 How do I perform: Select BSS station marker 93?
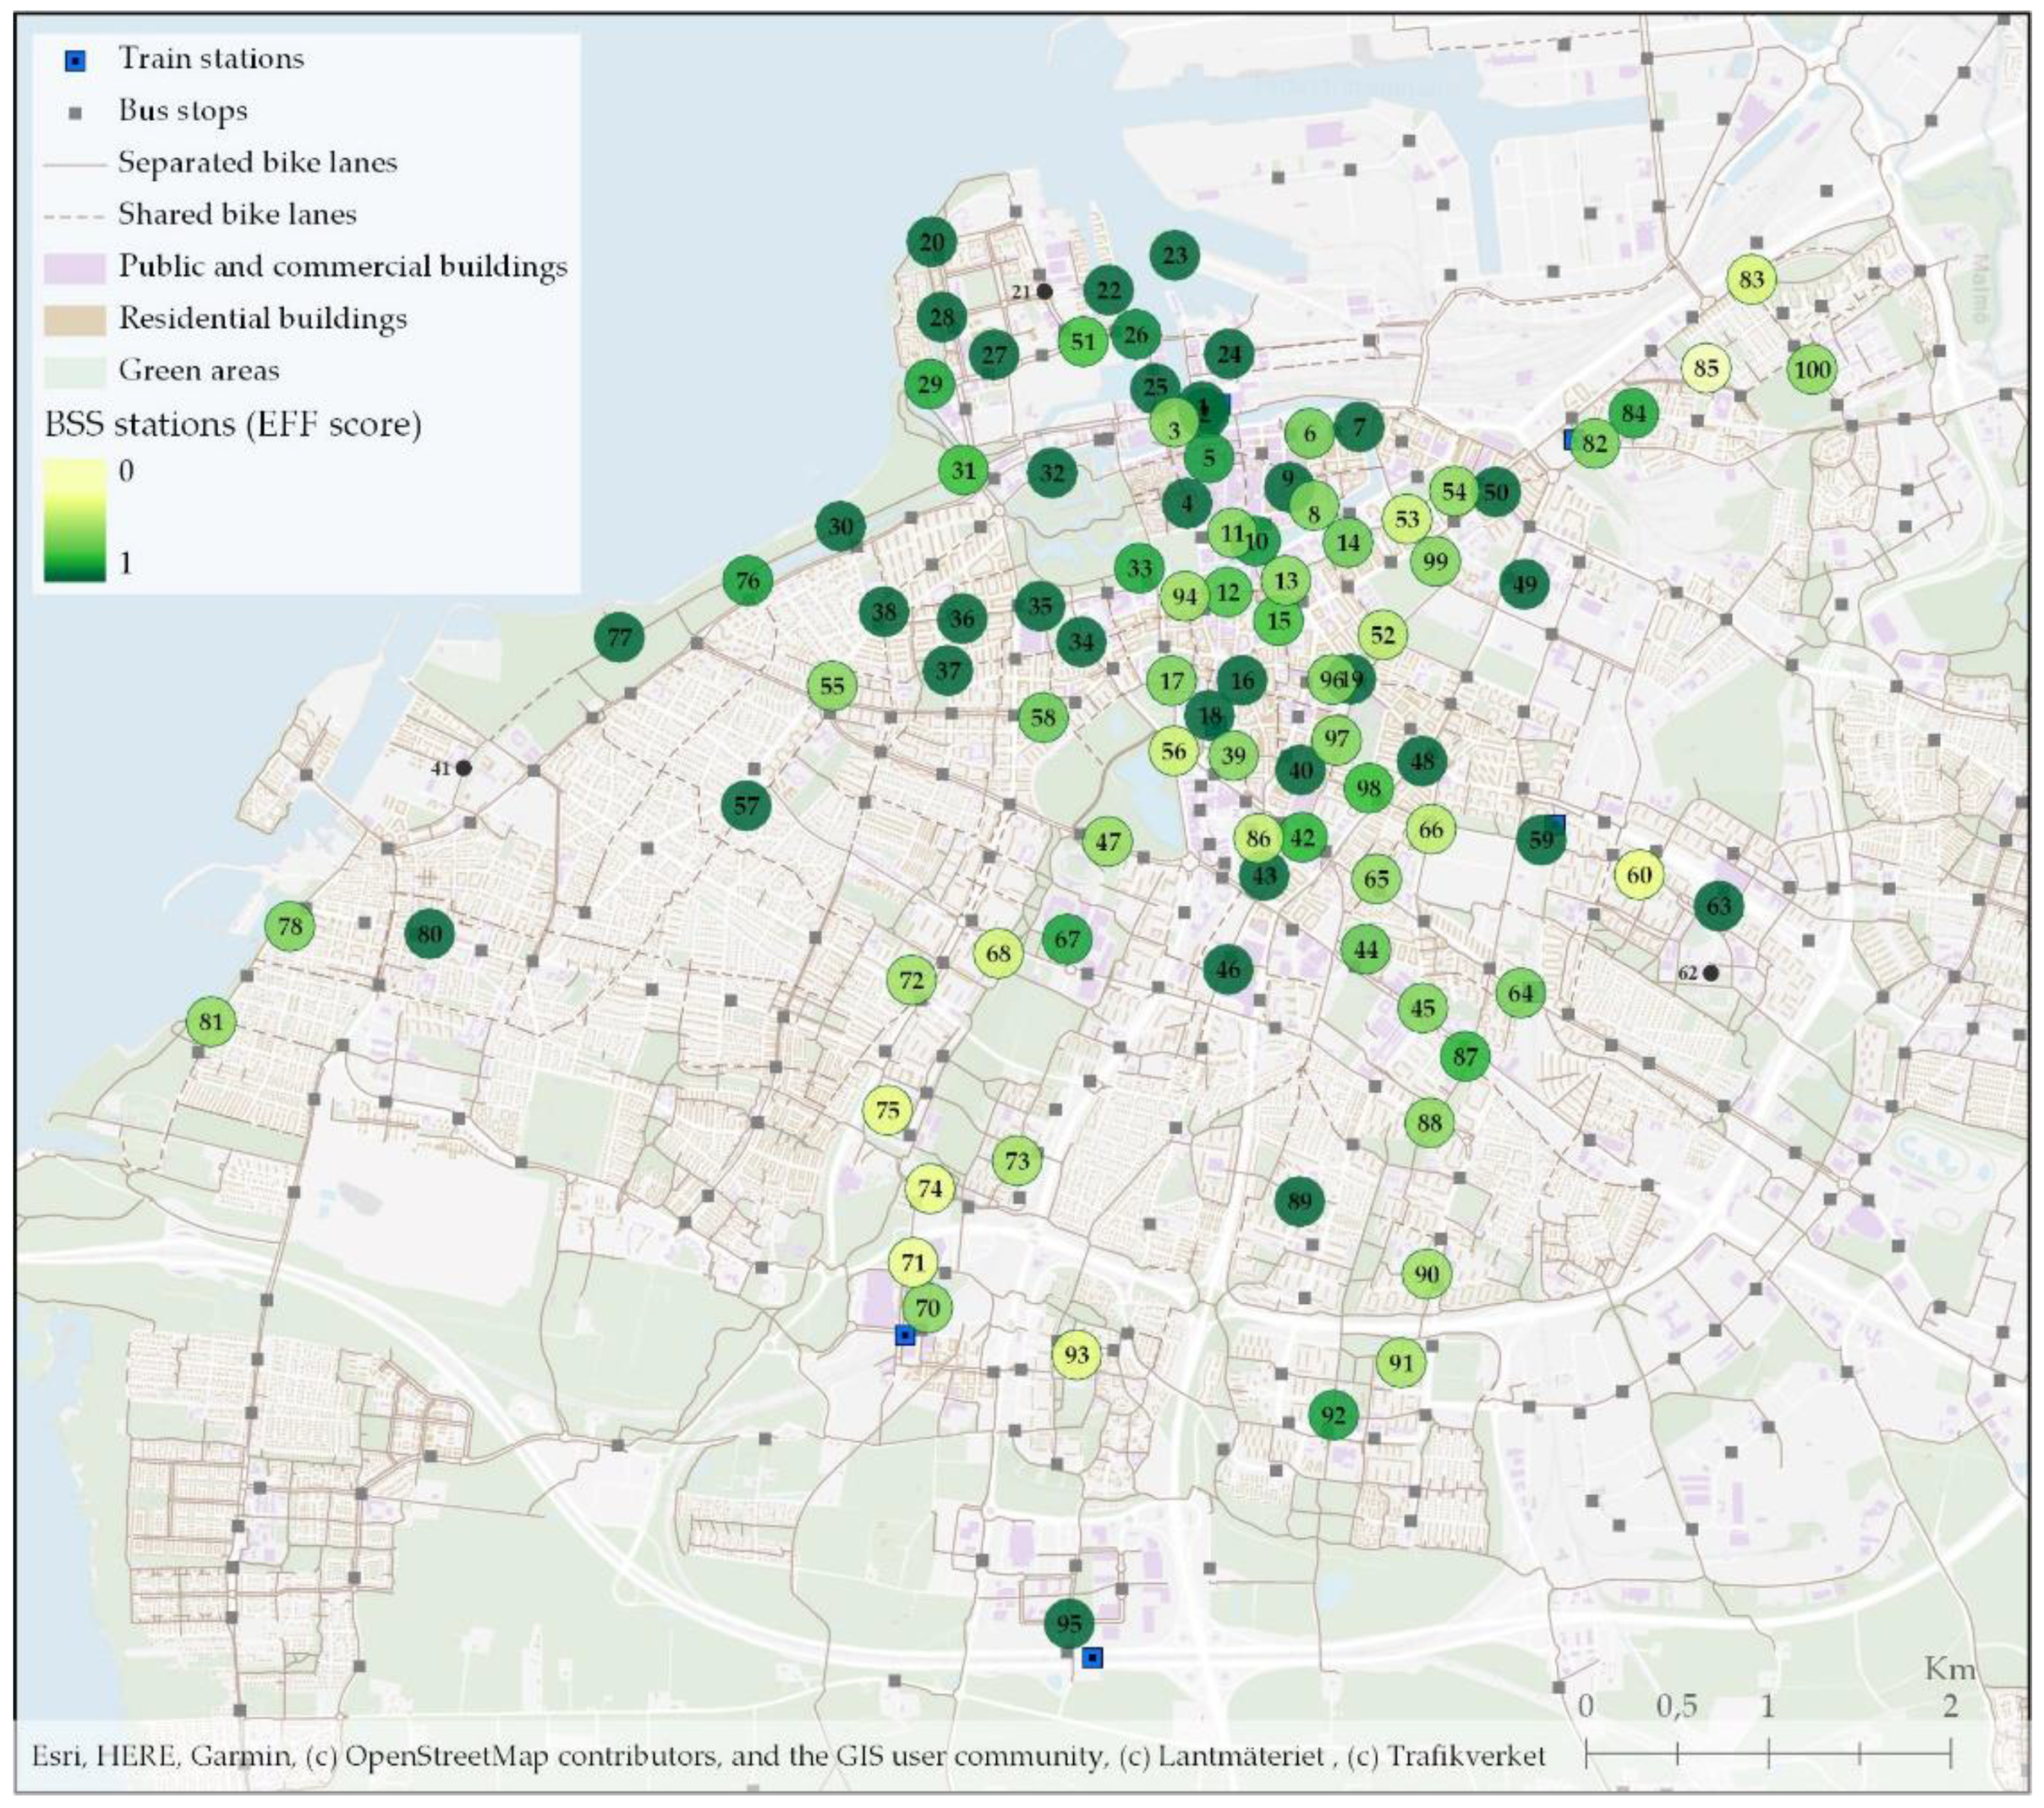(1076, 1355)
